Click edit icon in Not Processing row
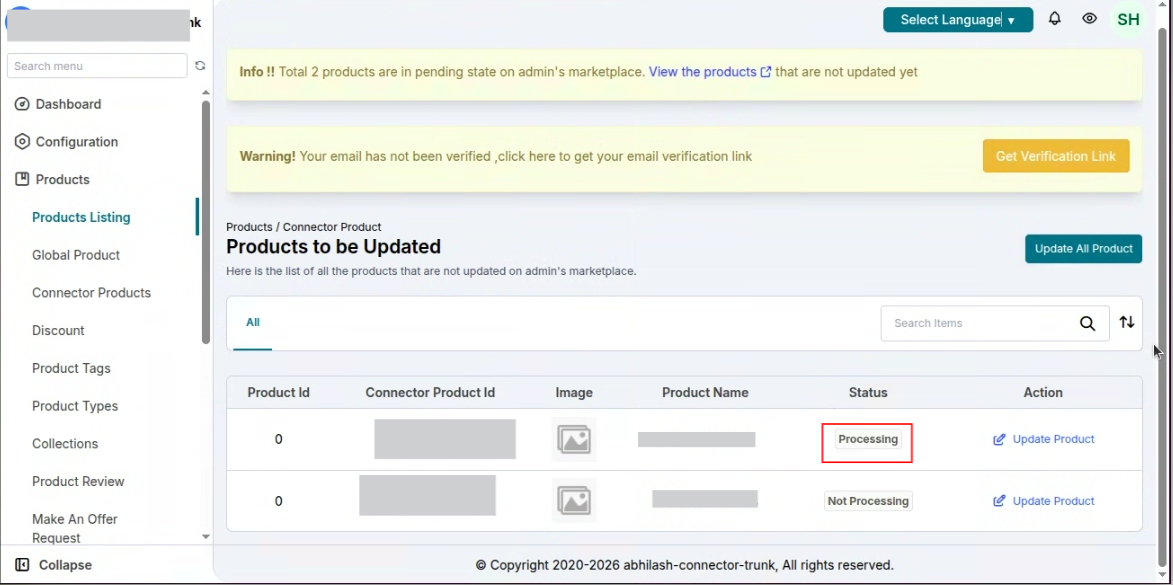Screen dimensions: 1173x585 (999, 501)
